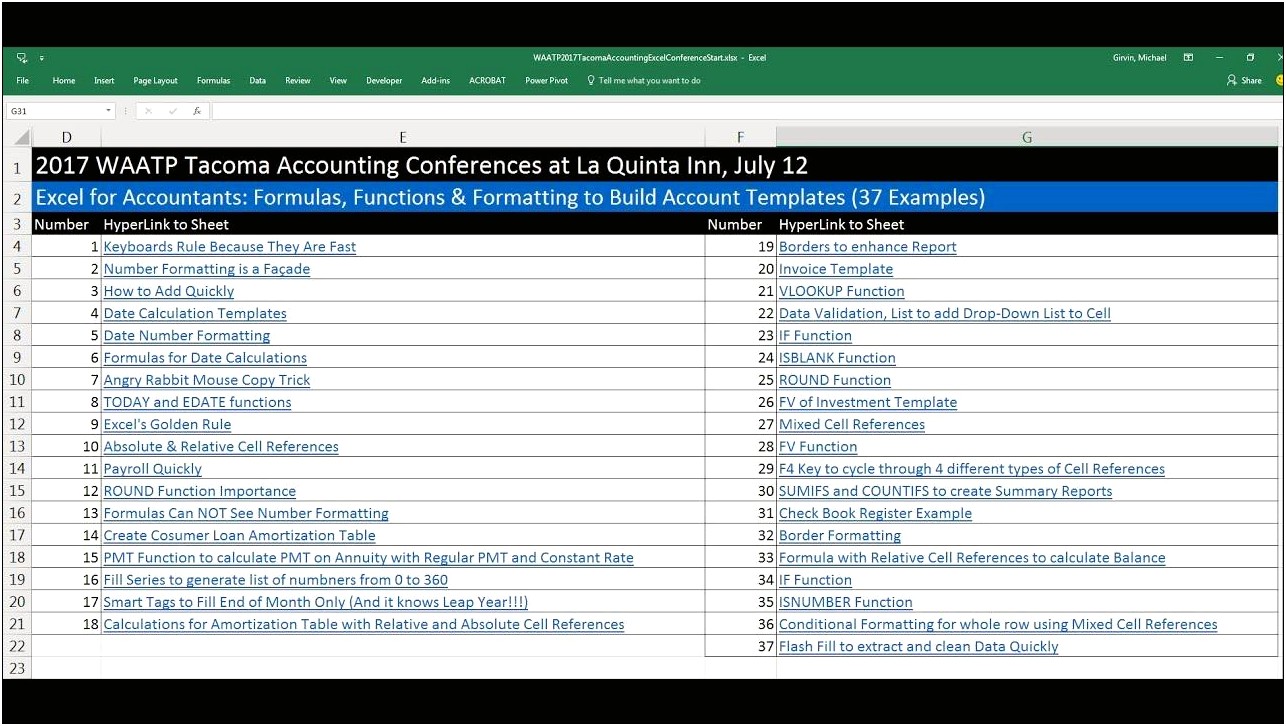Select column F header

pos(740,137)
